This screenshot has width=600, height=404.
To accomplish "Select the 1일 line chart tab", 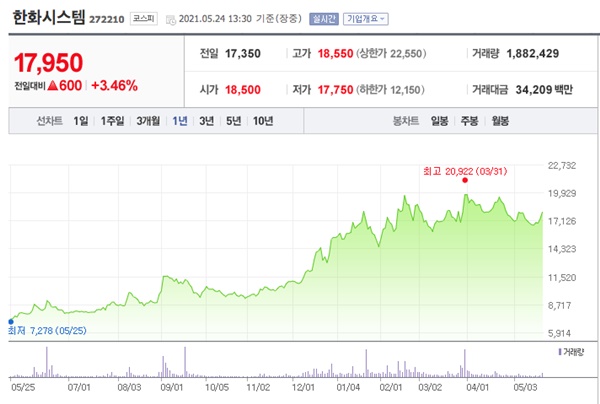I will click(x=81, y=121).
